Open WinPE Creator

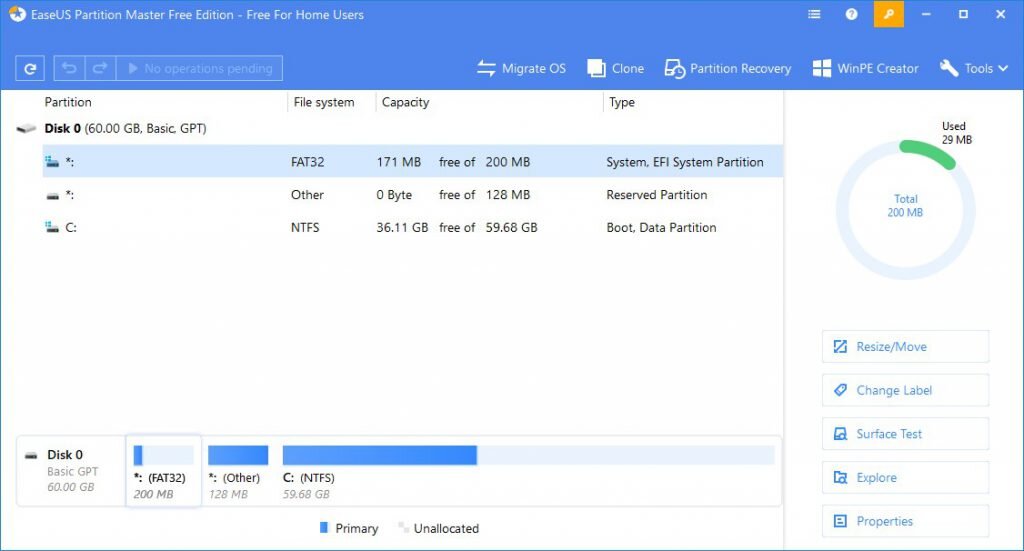tap(865, 69)
